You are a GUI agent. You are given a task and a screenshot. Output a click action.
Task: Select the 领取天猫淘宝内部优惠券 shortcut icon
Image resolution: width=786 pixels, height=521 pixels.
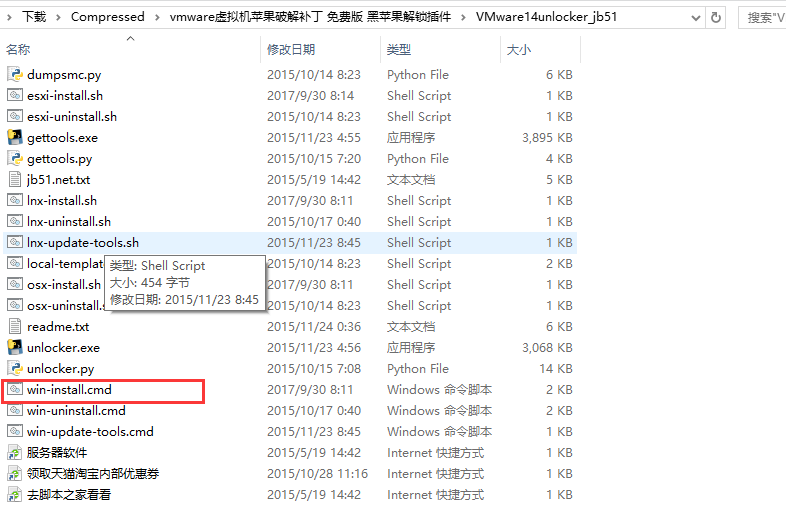[15, 474]
